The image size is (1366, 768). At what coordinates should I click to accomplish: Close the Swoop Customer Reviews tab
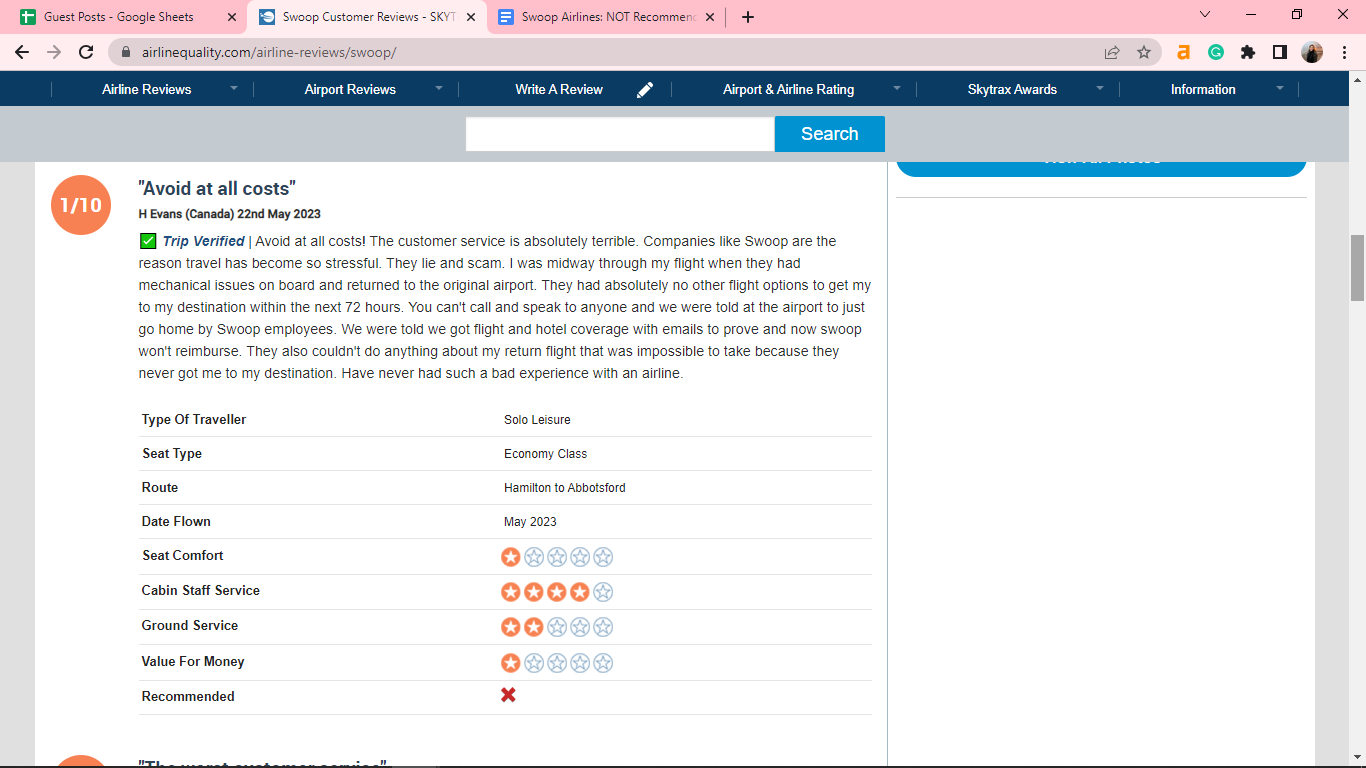click(x=471, y=17)
